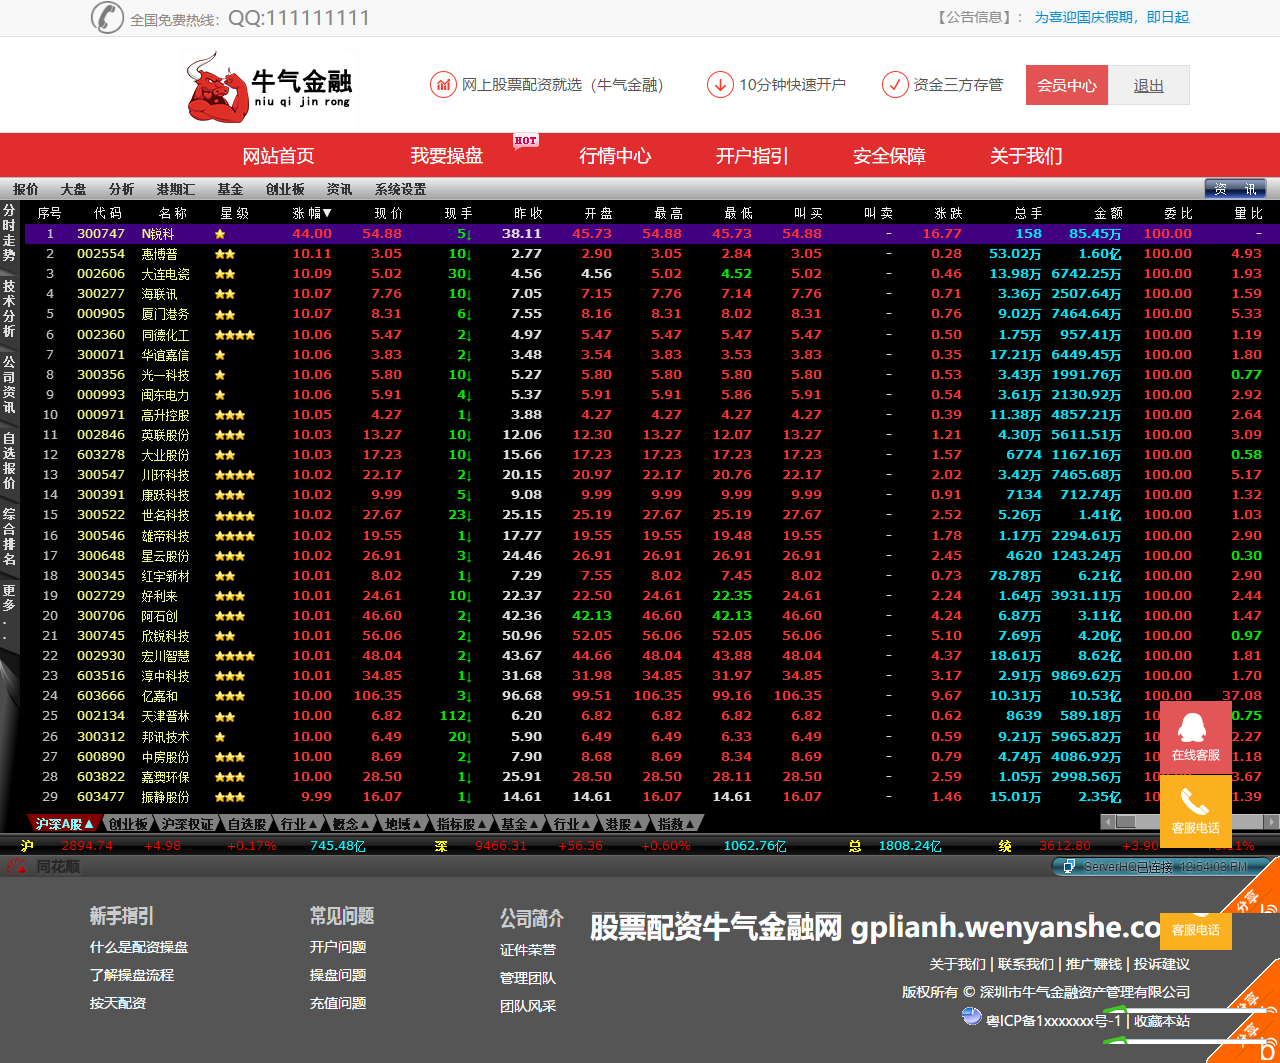Expand the 指标股 category tab
This screenshot has width=1280, height=1063.
coord(461,824)
